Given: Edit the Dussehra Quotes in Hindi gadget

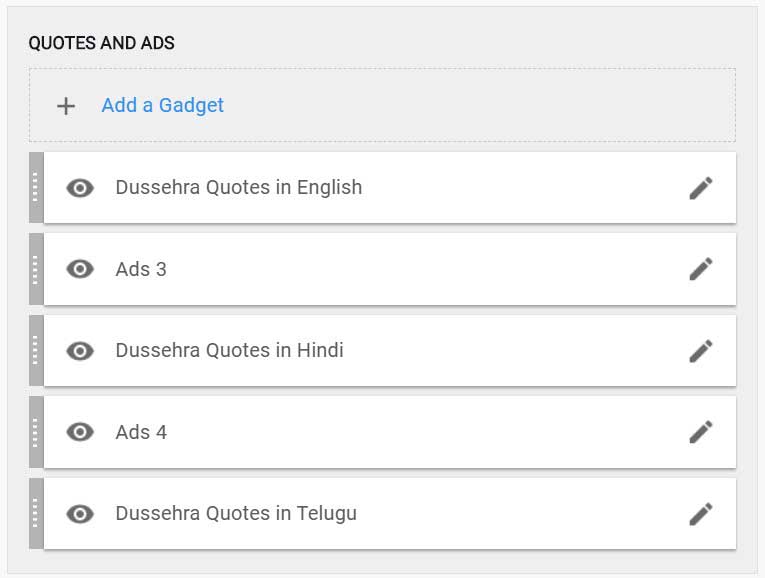Looking at the screenshot, I should click(x=701, y=351).
